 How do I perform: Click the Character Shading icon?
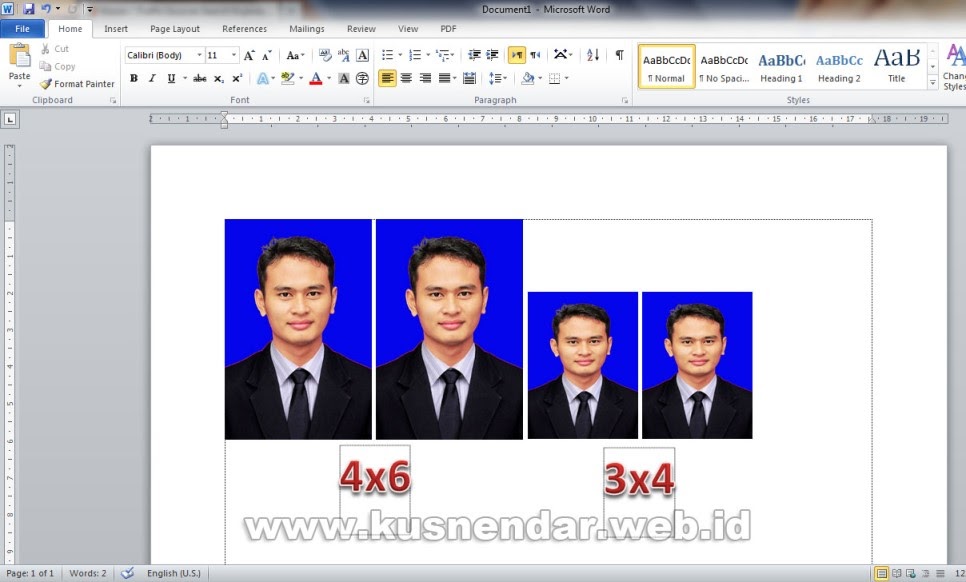click(344, 78)
